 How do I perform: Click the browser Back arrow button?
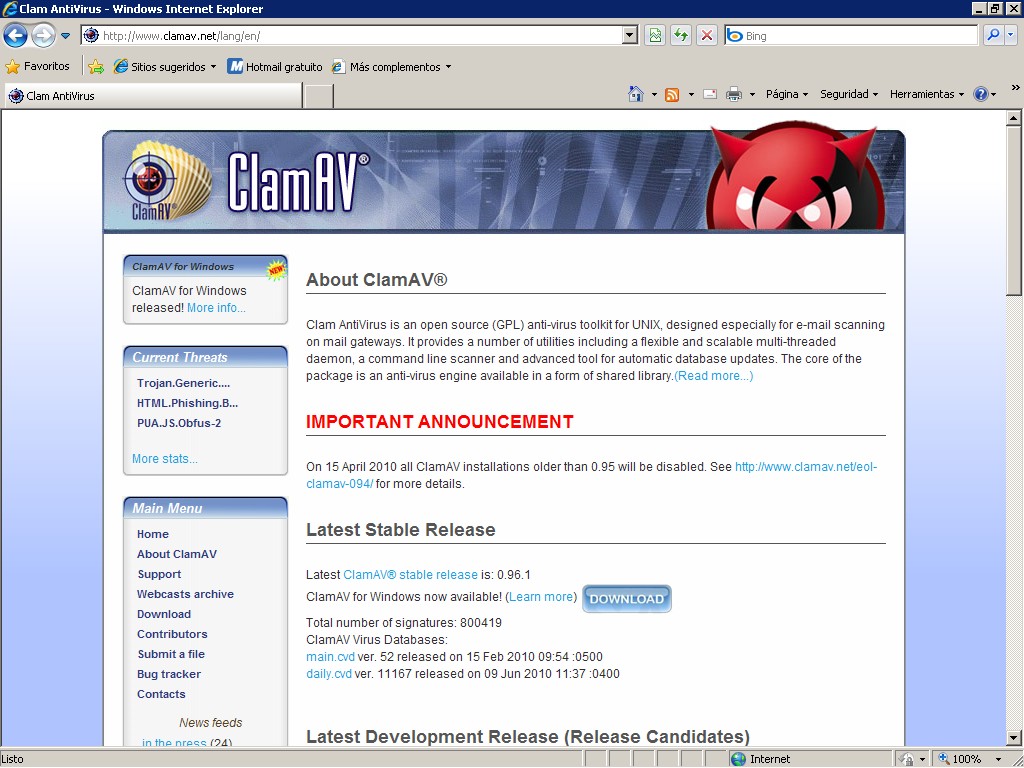[x=15, y=35]
